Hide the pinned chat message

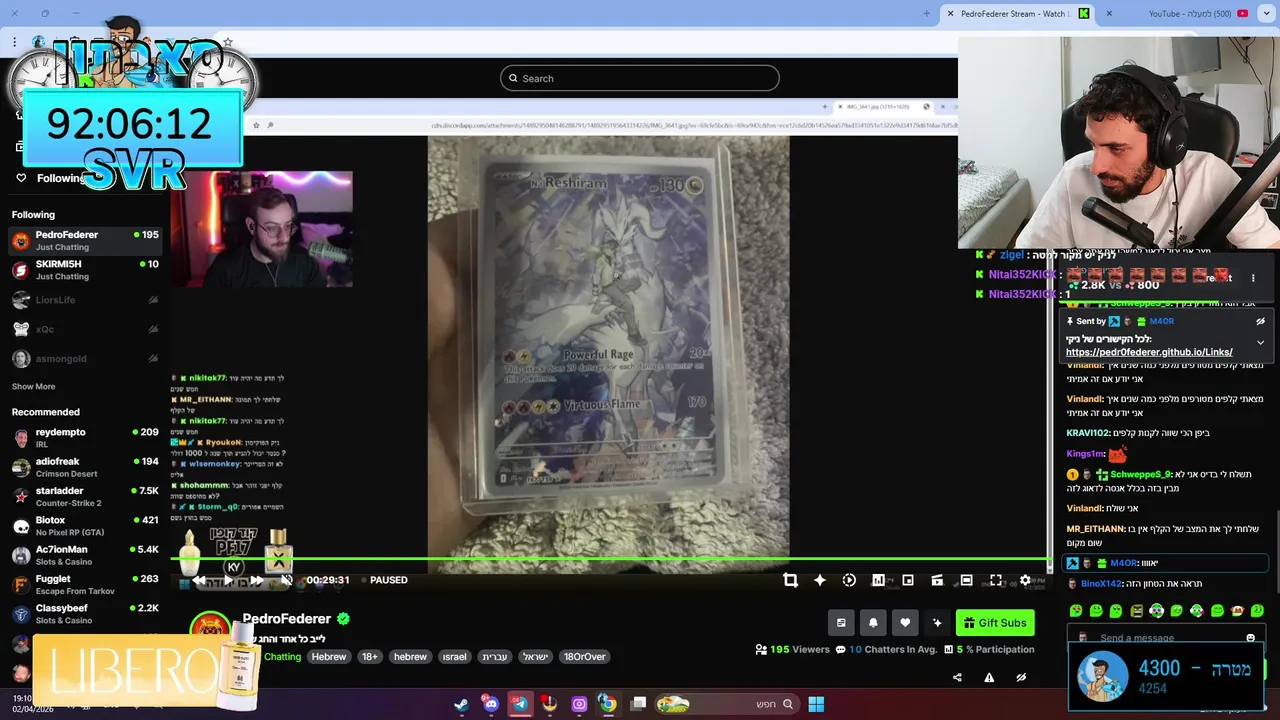click(1260, 321)
